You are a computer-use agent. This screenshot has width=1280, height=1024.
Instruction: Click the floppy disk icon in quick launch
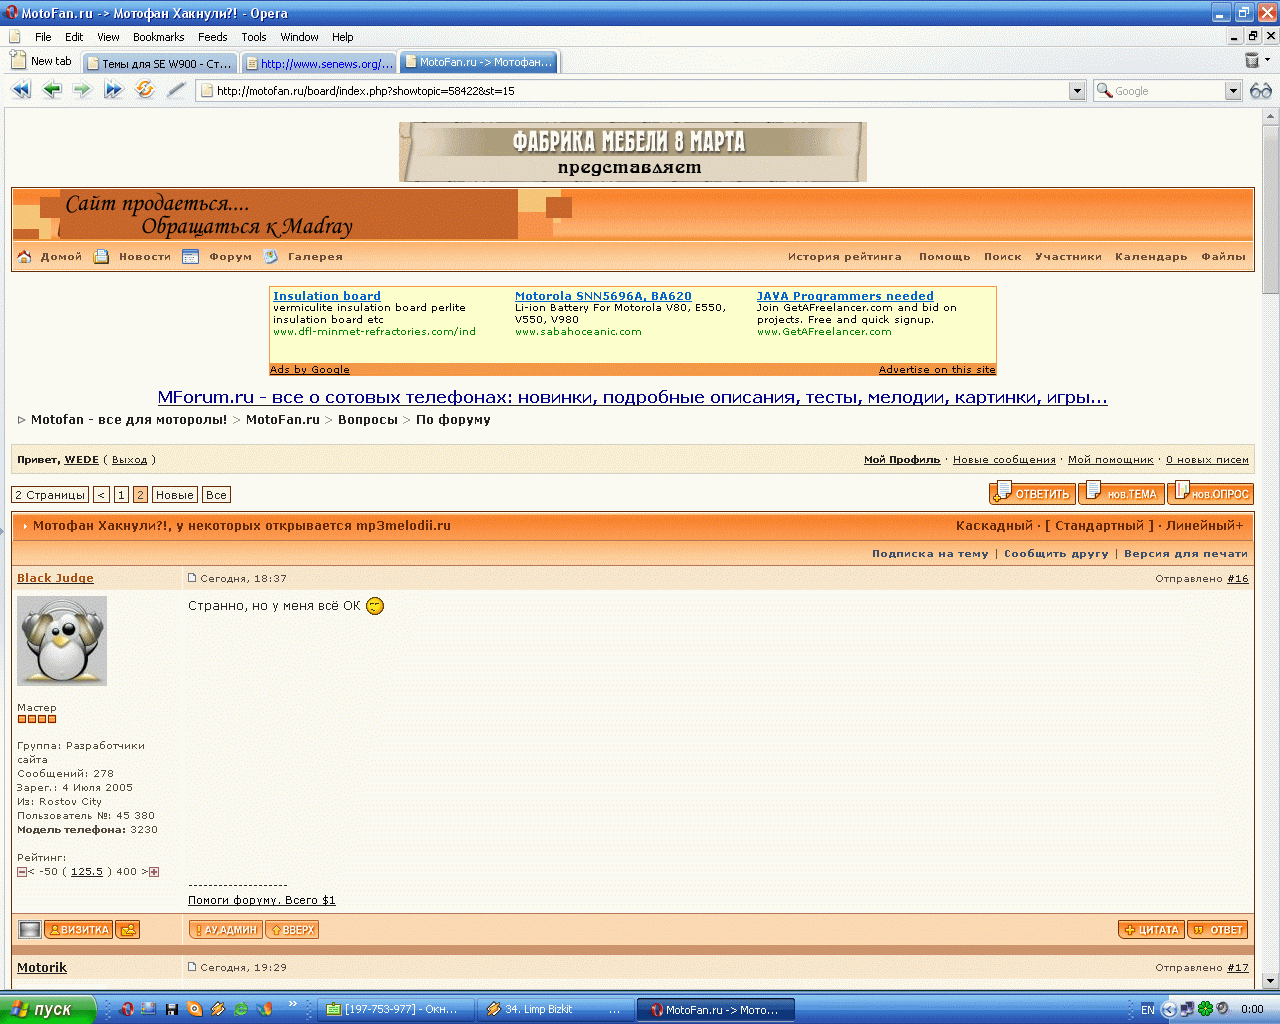171,1009
